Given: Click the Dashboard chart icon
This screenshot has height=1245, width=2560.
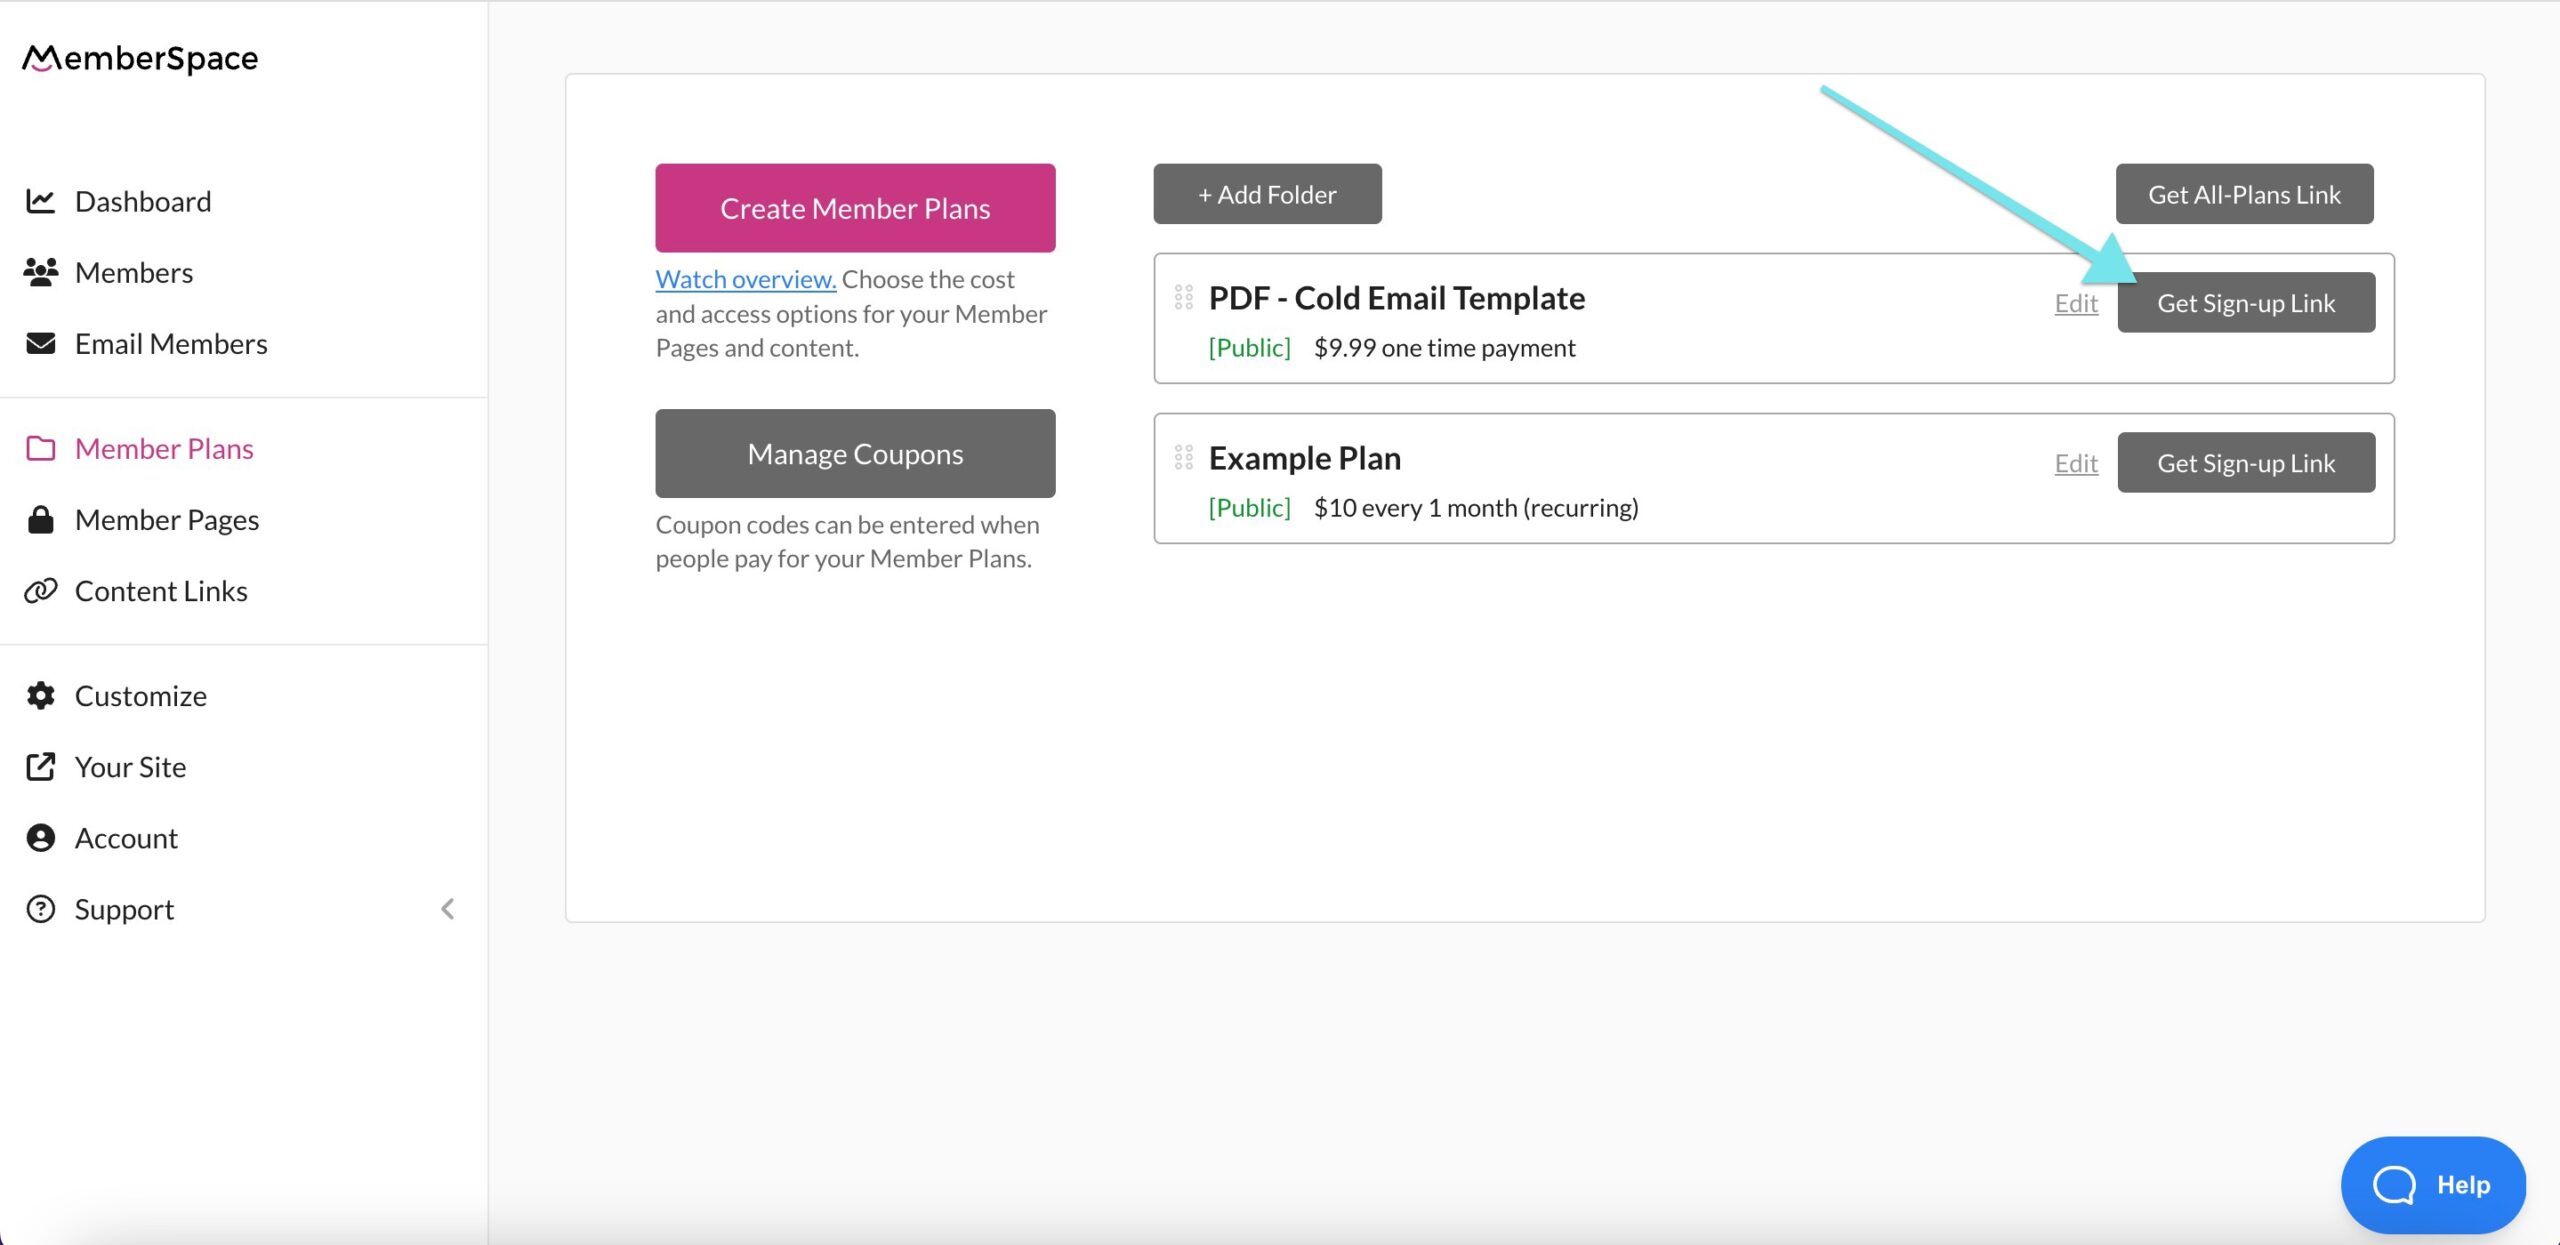Looking at the screenshot, I should [40, 201].
